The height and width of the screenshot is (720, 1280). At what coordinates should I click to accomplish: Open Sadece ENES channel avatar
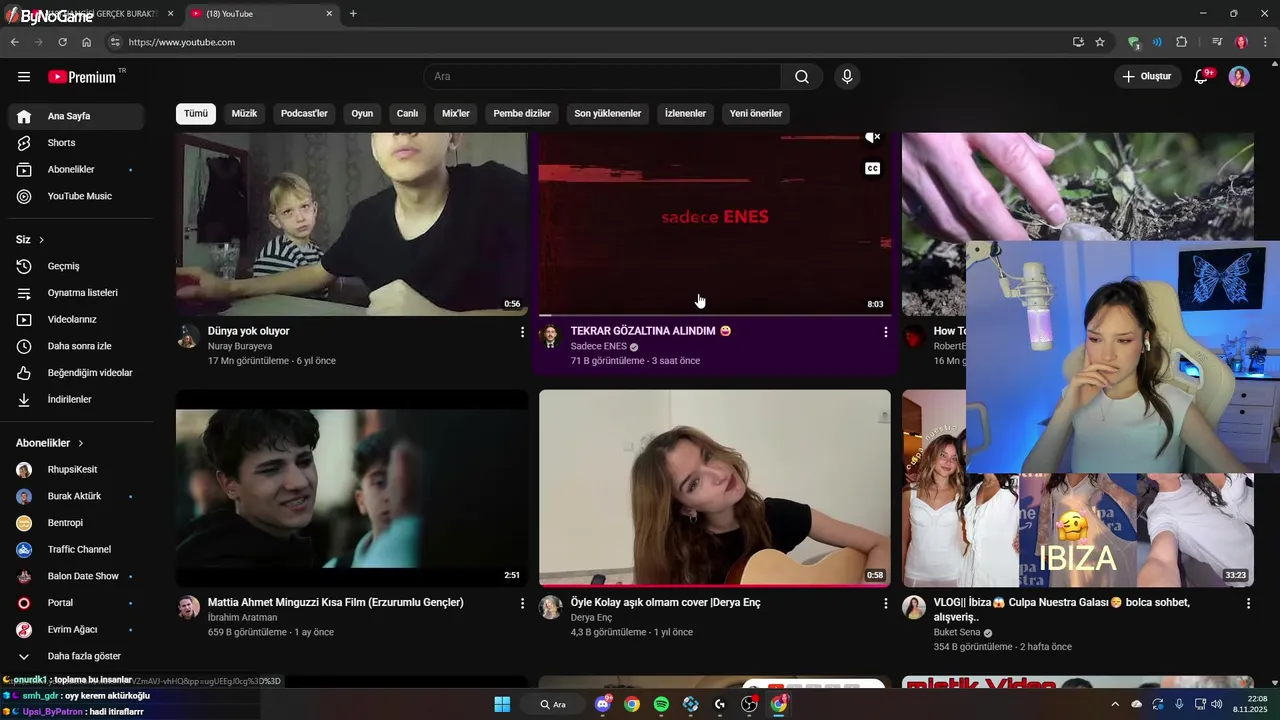[550, 336]
